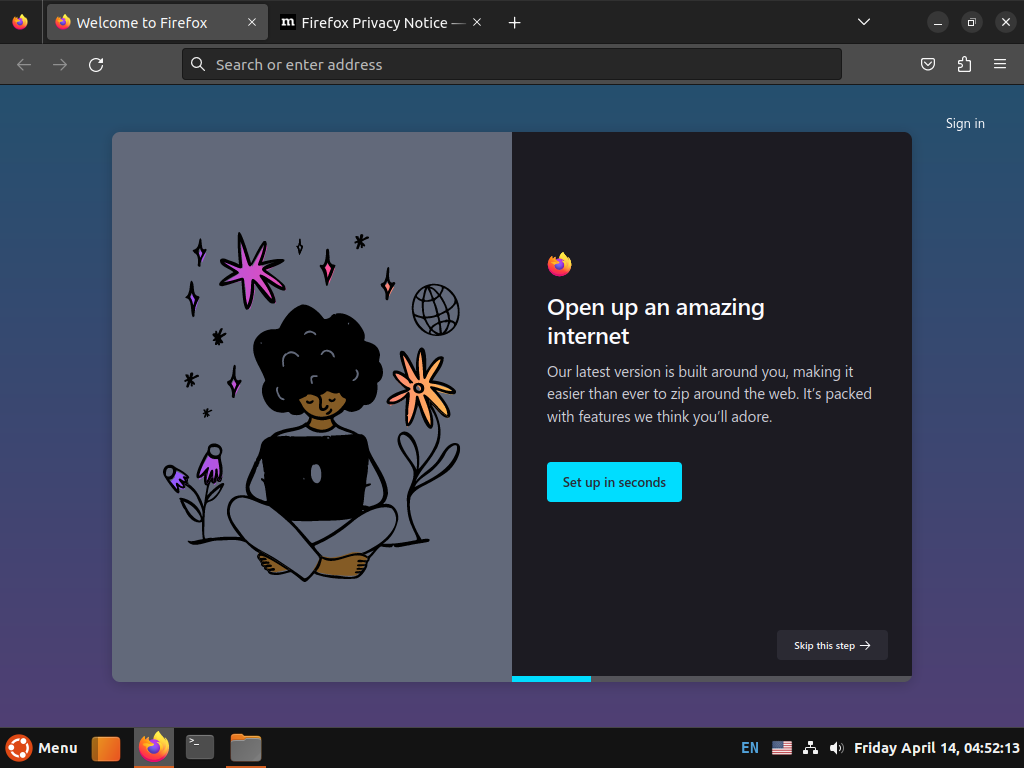This screenshot has height=768, width=1024.
Task: Open the Ubuntu Menu button
Action: point(42,748)
